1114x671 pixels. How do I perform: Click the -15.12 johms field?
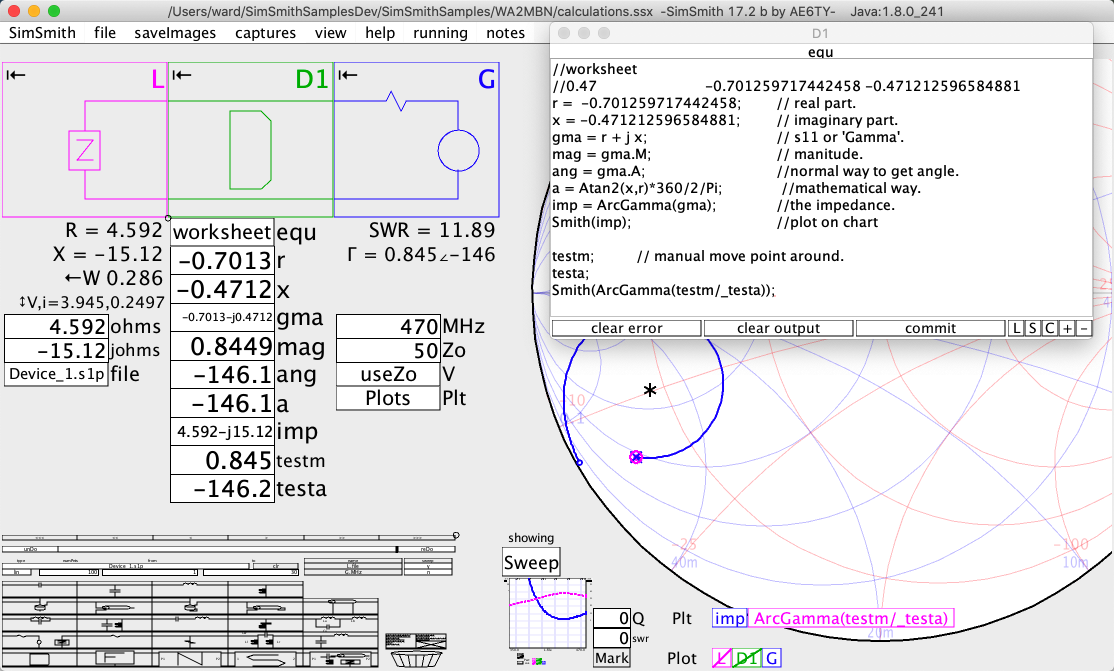pos(56,350)
